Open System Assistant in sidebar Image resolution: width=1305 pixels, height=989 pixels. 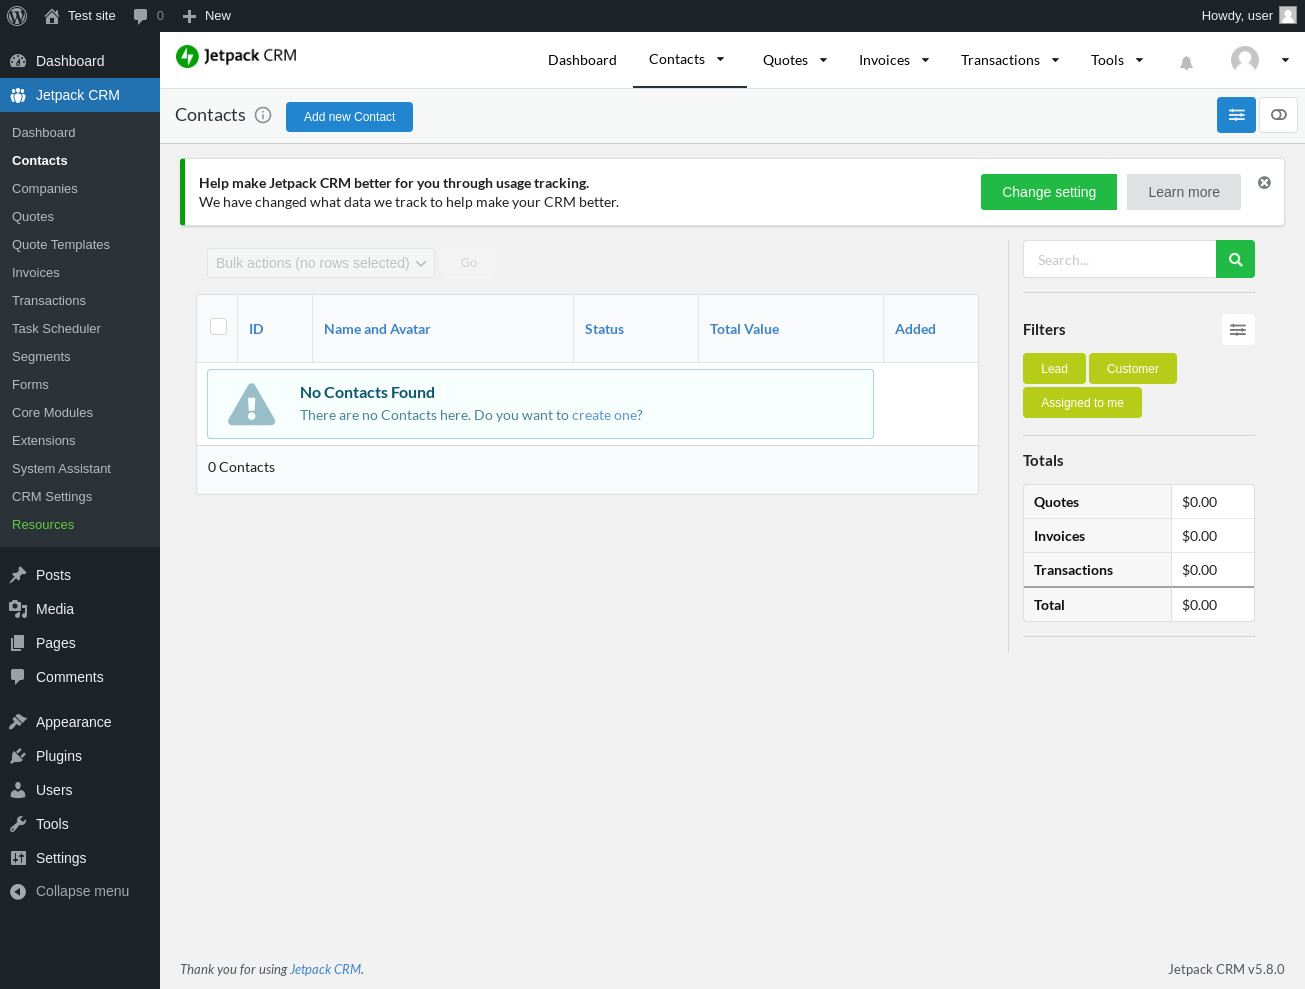point(61,469)
